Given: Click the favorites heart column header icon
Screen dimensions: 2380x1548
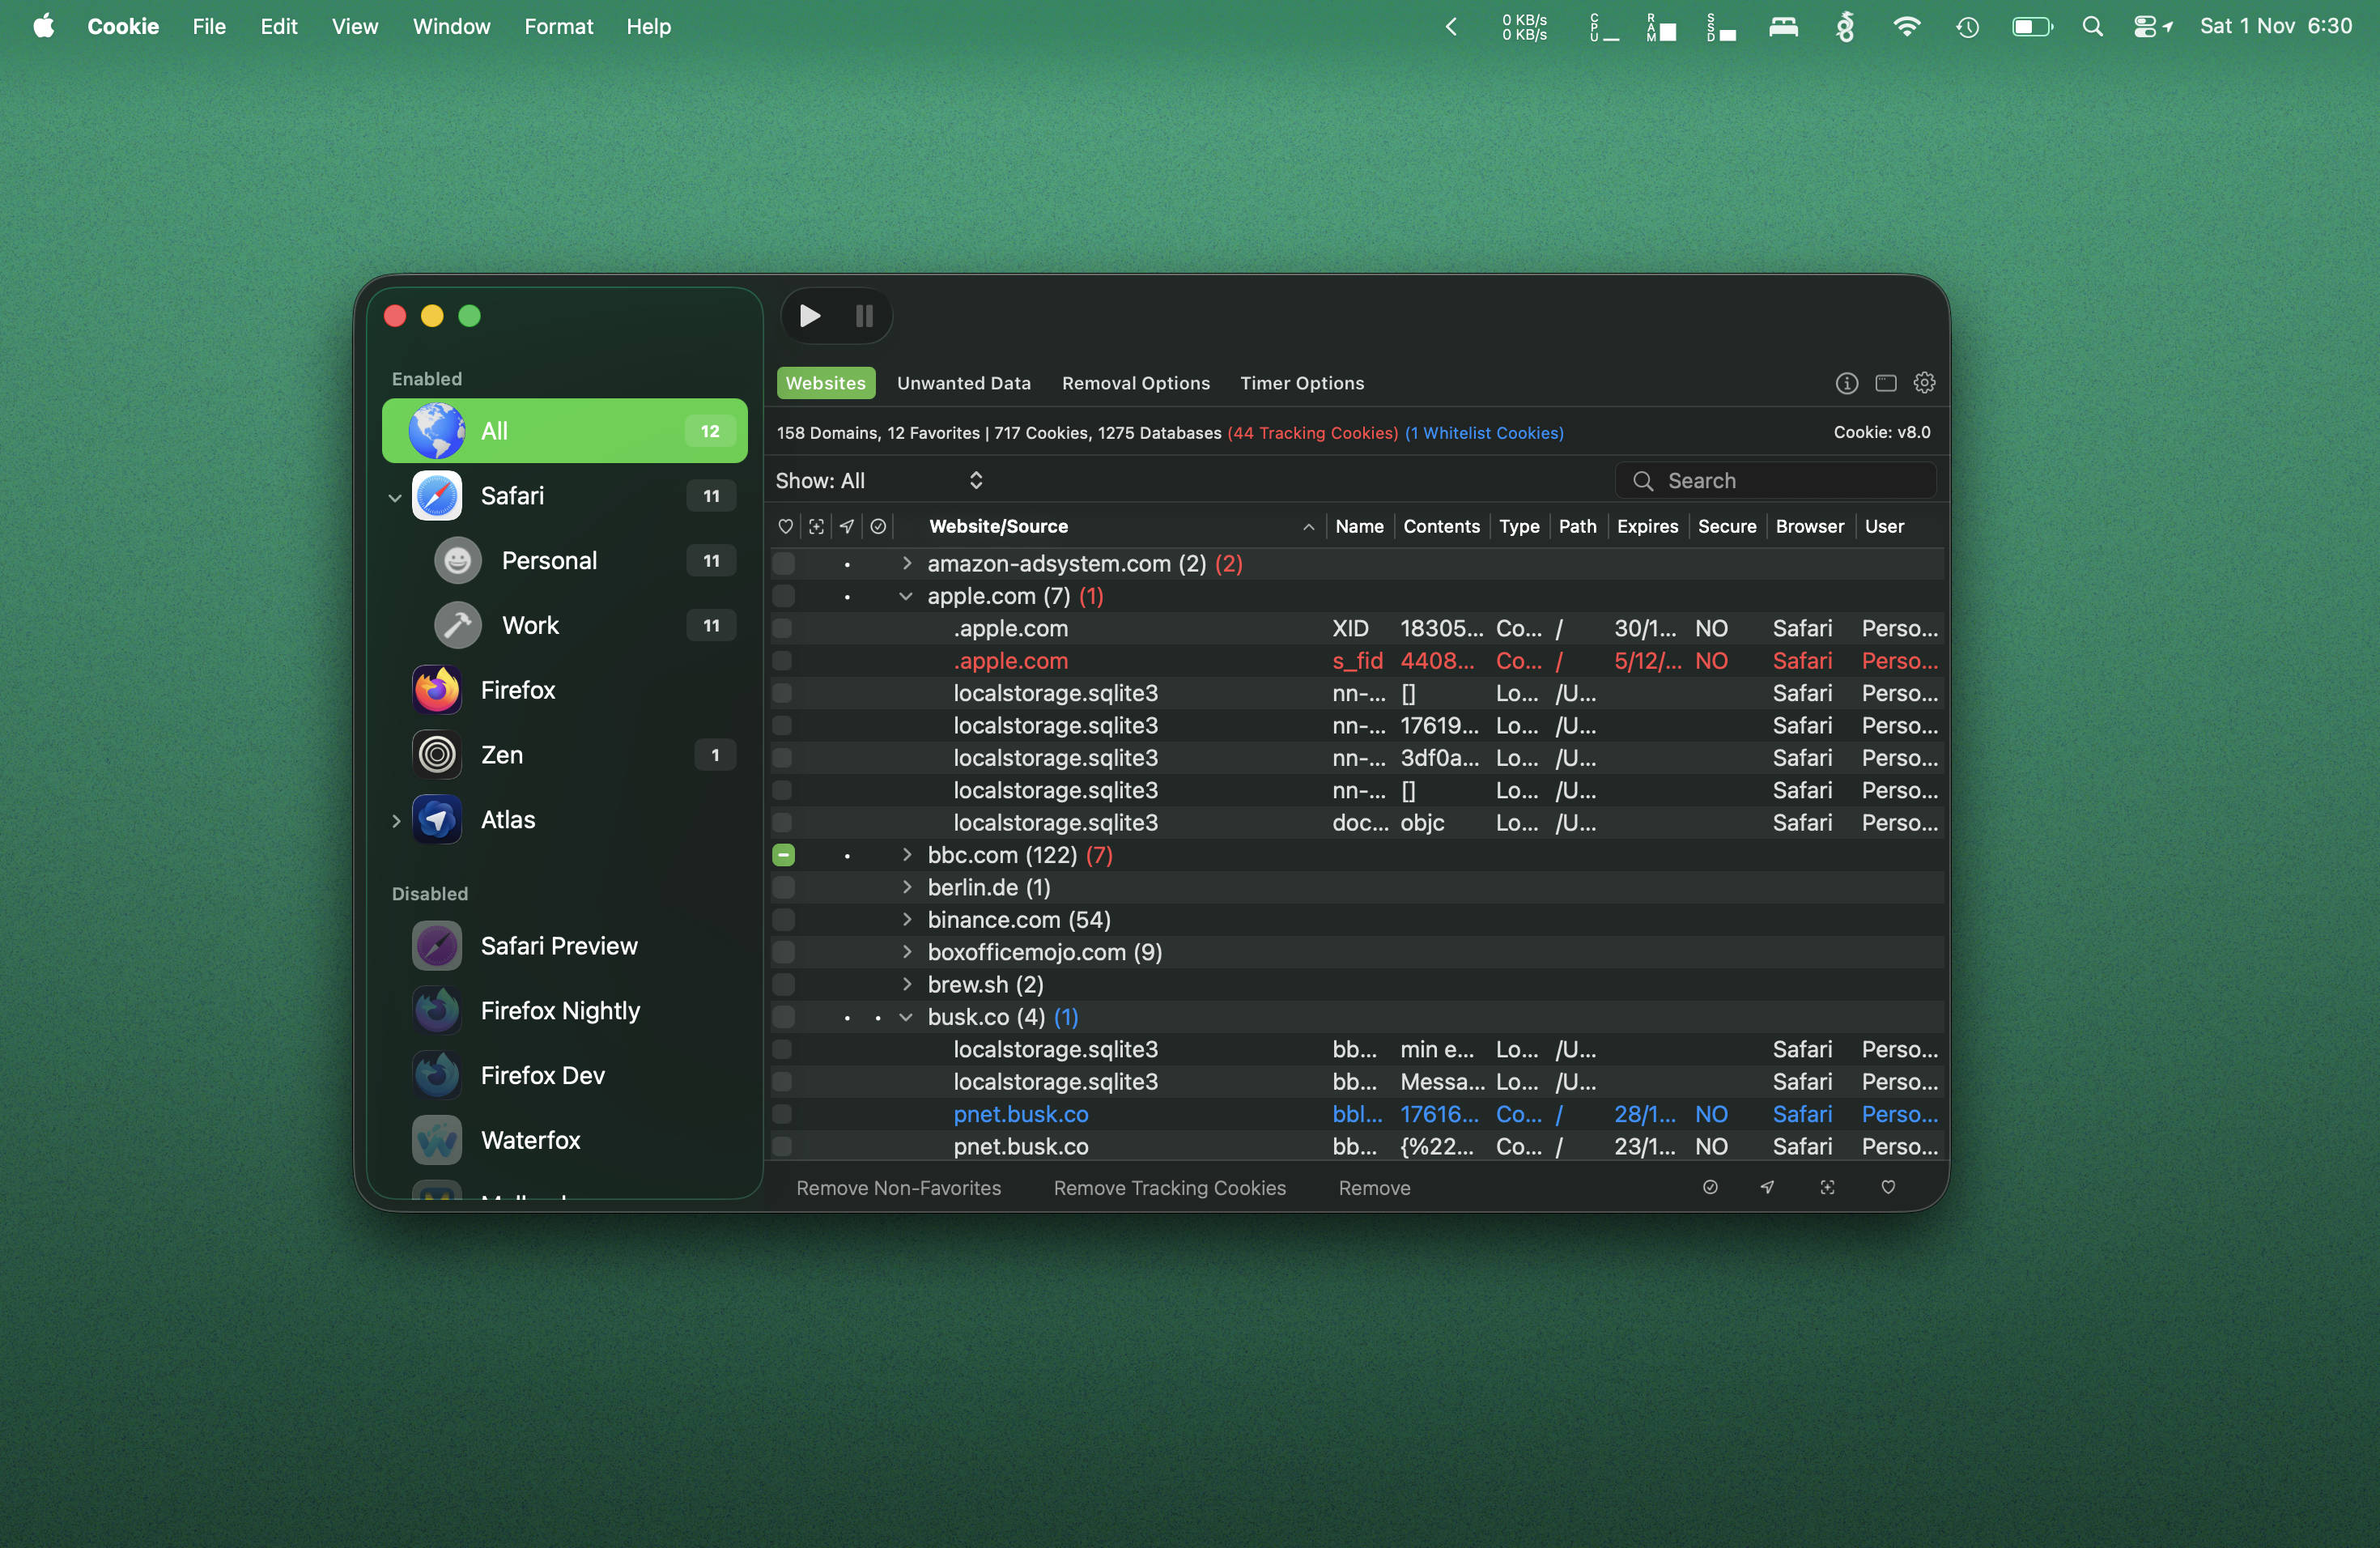Looking at the screenshot, I should tap(786, 526).
